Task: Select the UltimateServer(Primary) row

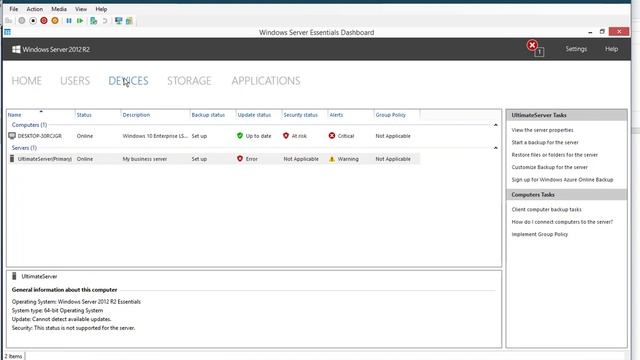Action: (213, 159)
